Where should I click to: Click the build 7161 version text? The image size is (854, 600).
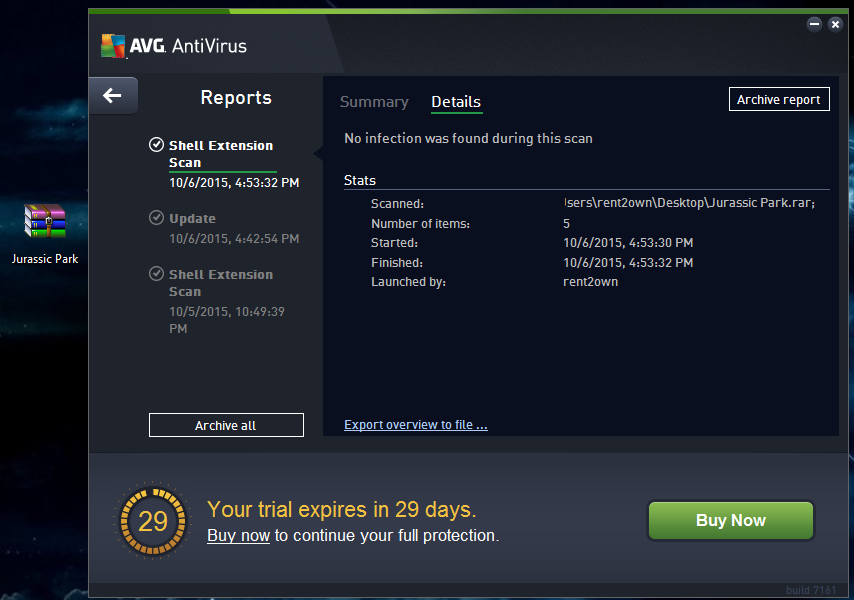click(810, 590)
